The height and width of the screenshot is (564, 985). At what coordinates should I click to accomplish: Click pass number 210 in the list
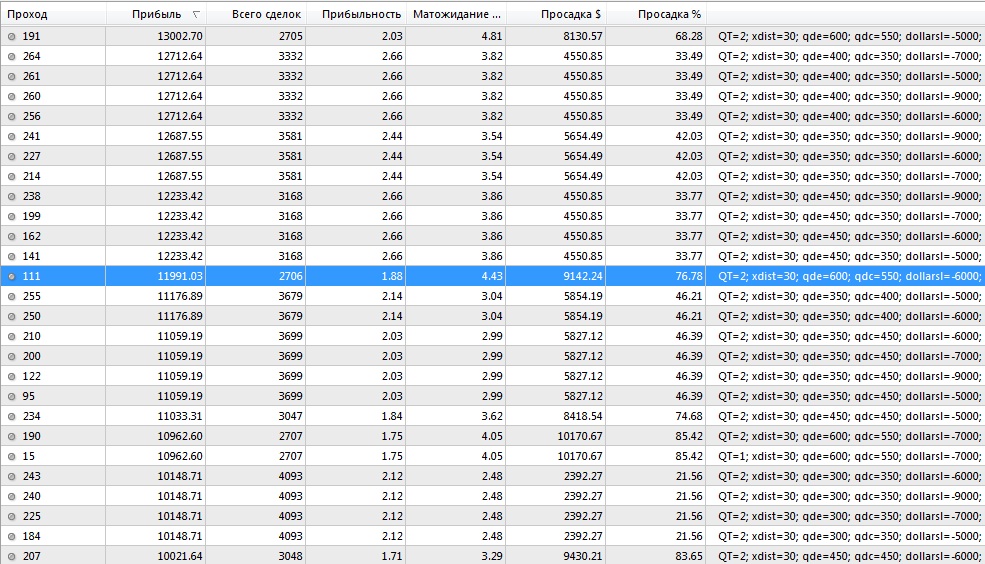(31, 337)
